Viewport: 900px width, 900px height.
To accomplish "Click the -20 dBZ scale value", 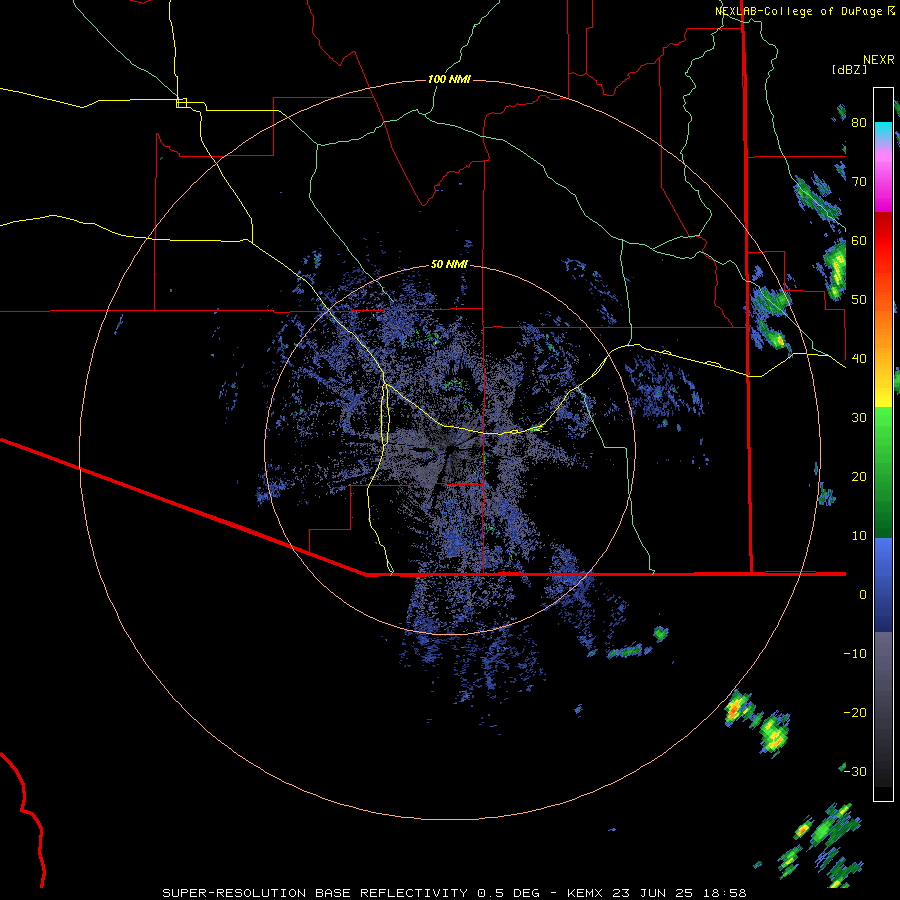I will coord(855,713).
